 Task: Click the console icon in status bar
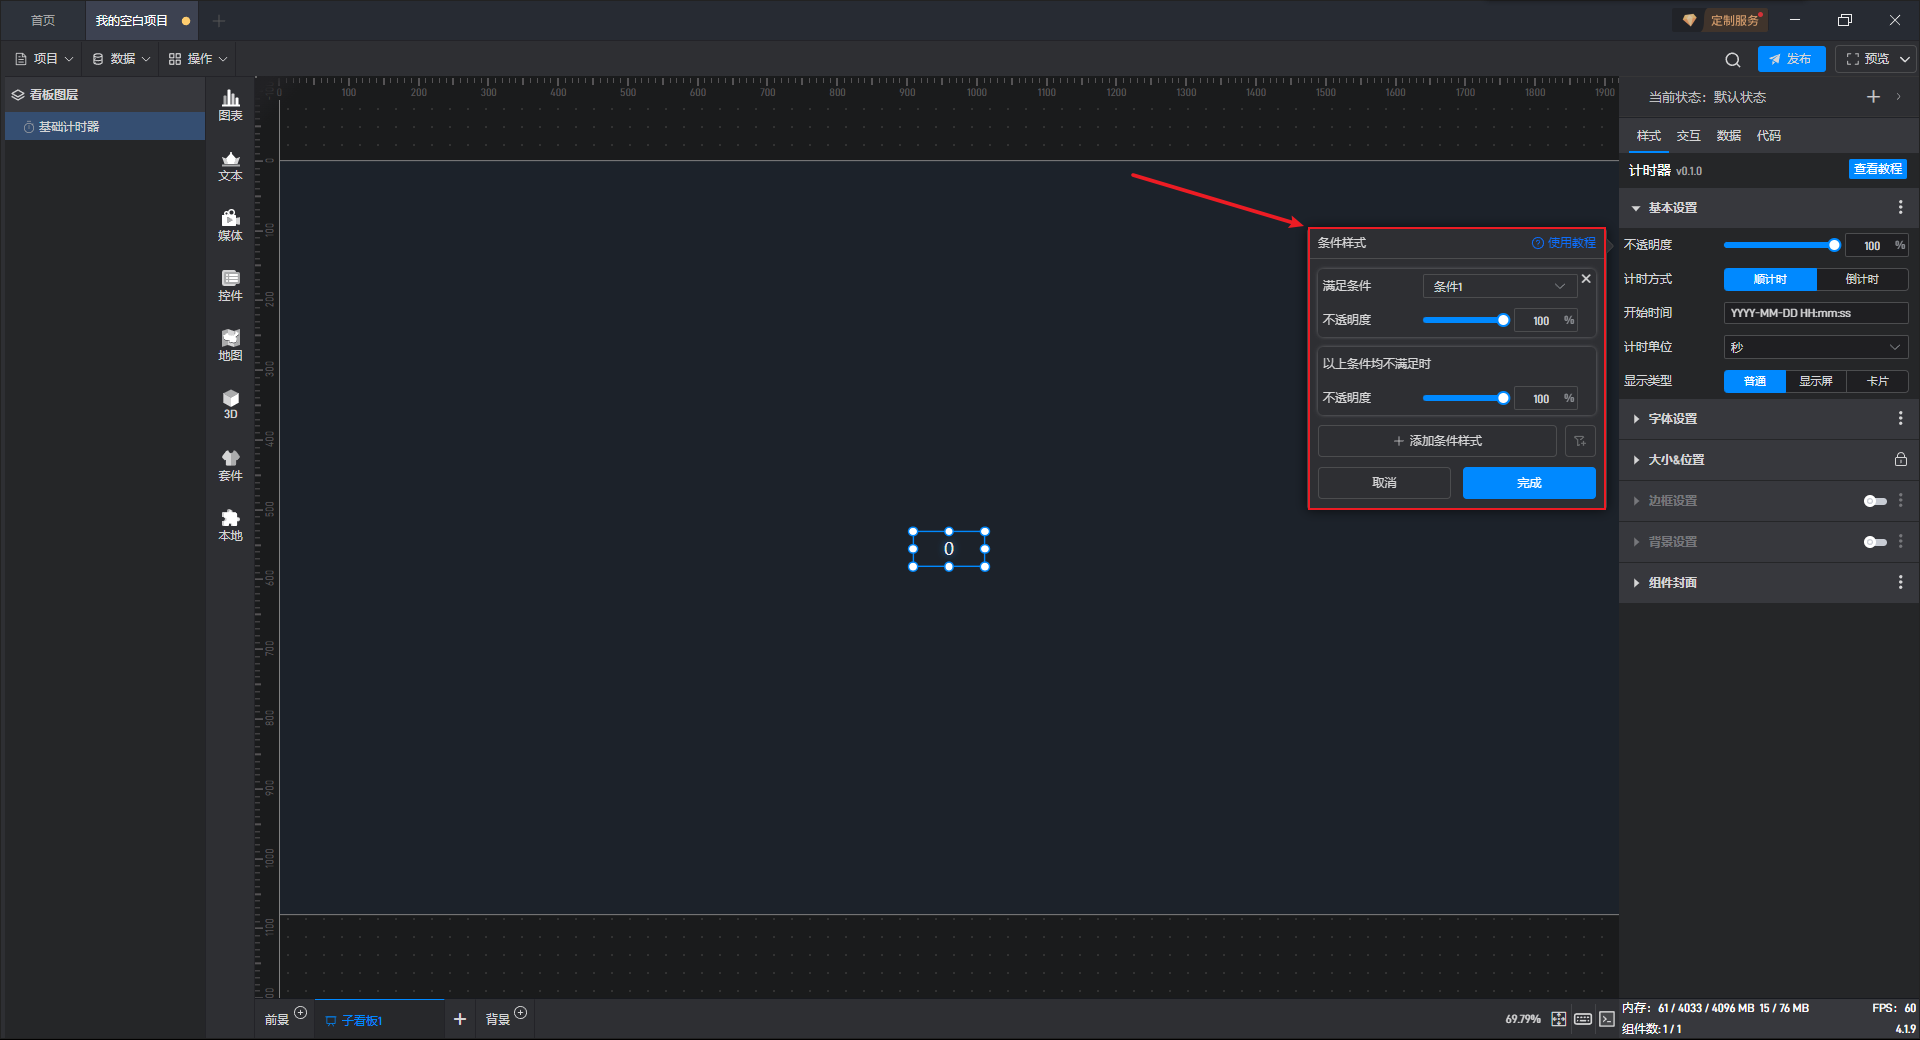1606,1019
